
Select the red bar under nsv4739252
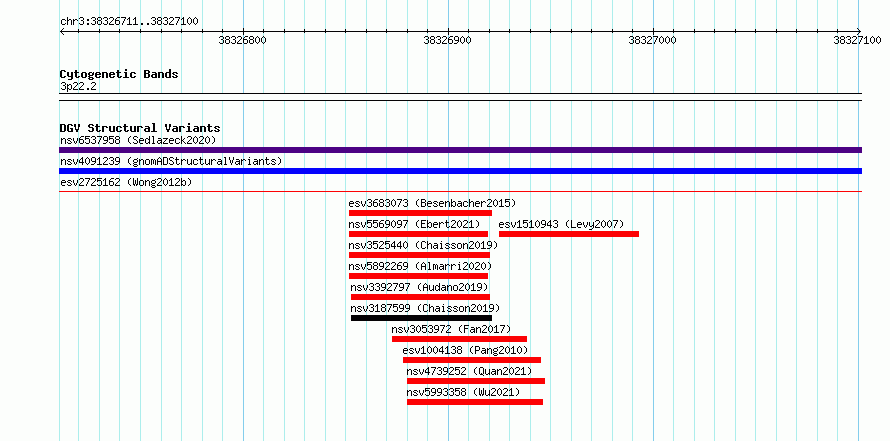(x=476, y=381)
